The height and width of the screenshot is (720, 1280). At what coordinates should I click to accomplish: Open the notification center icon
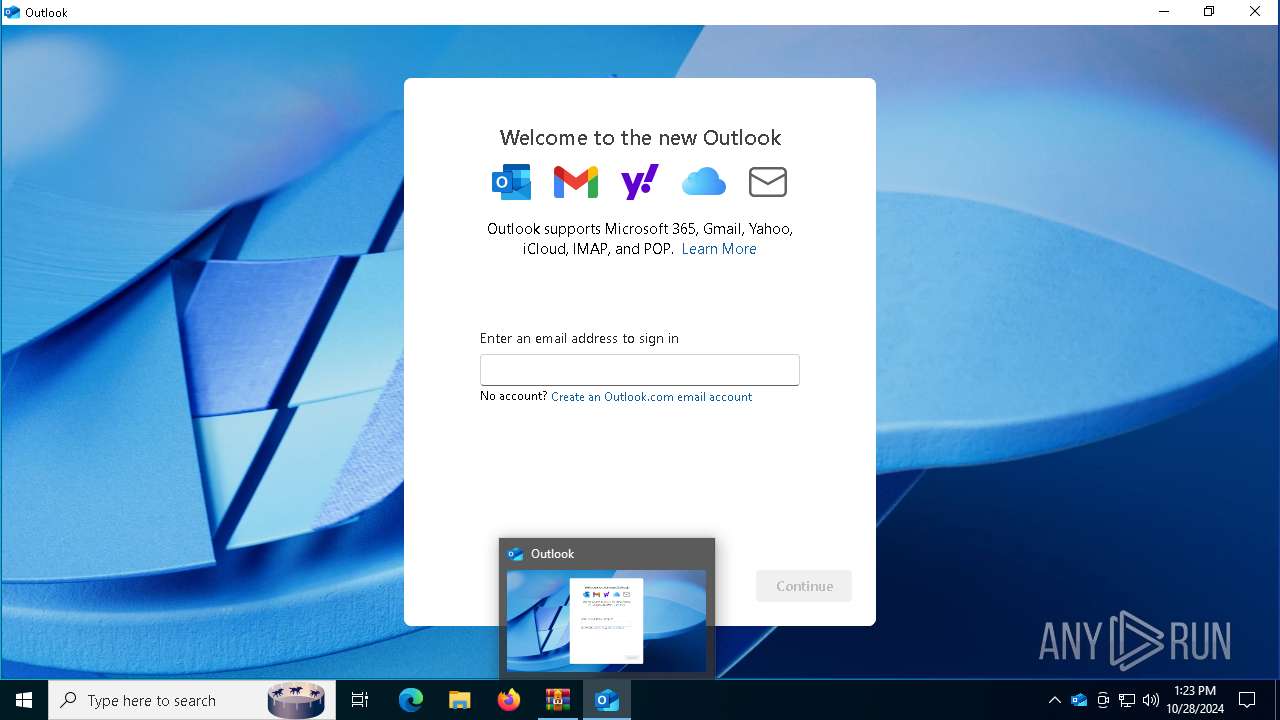pos(1247,700)
